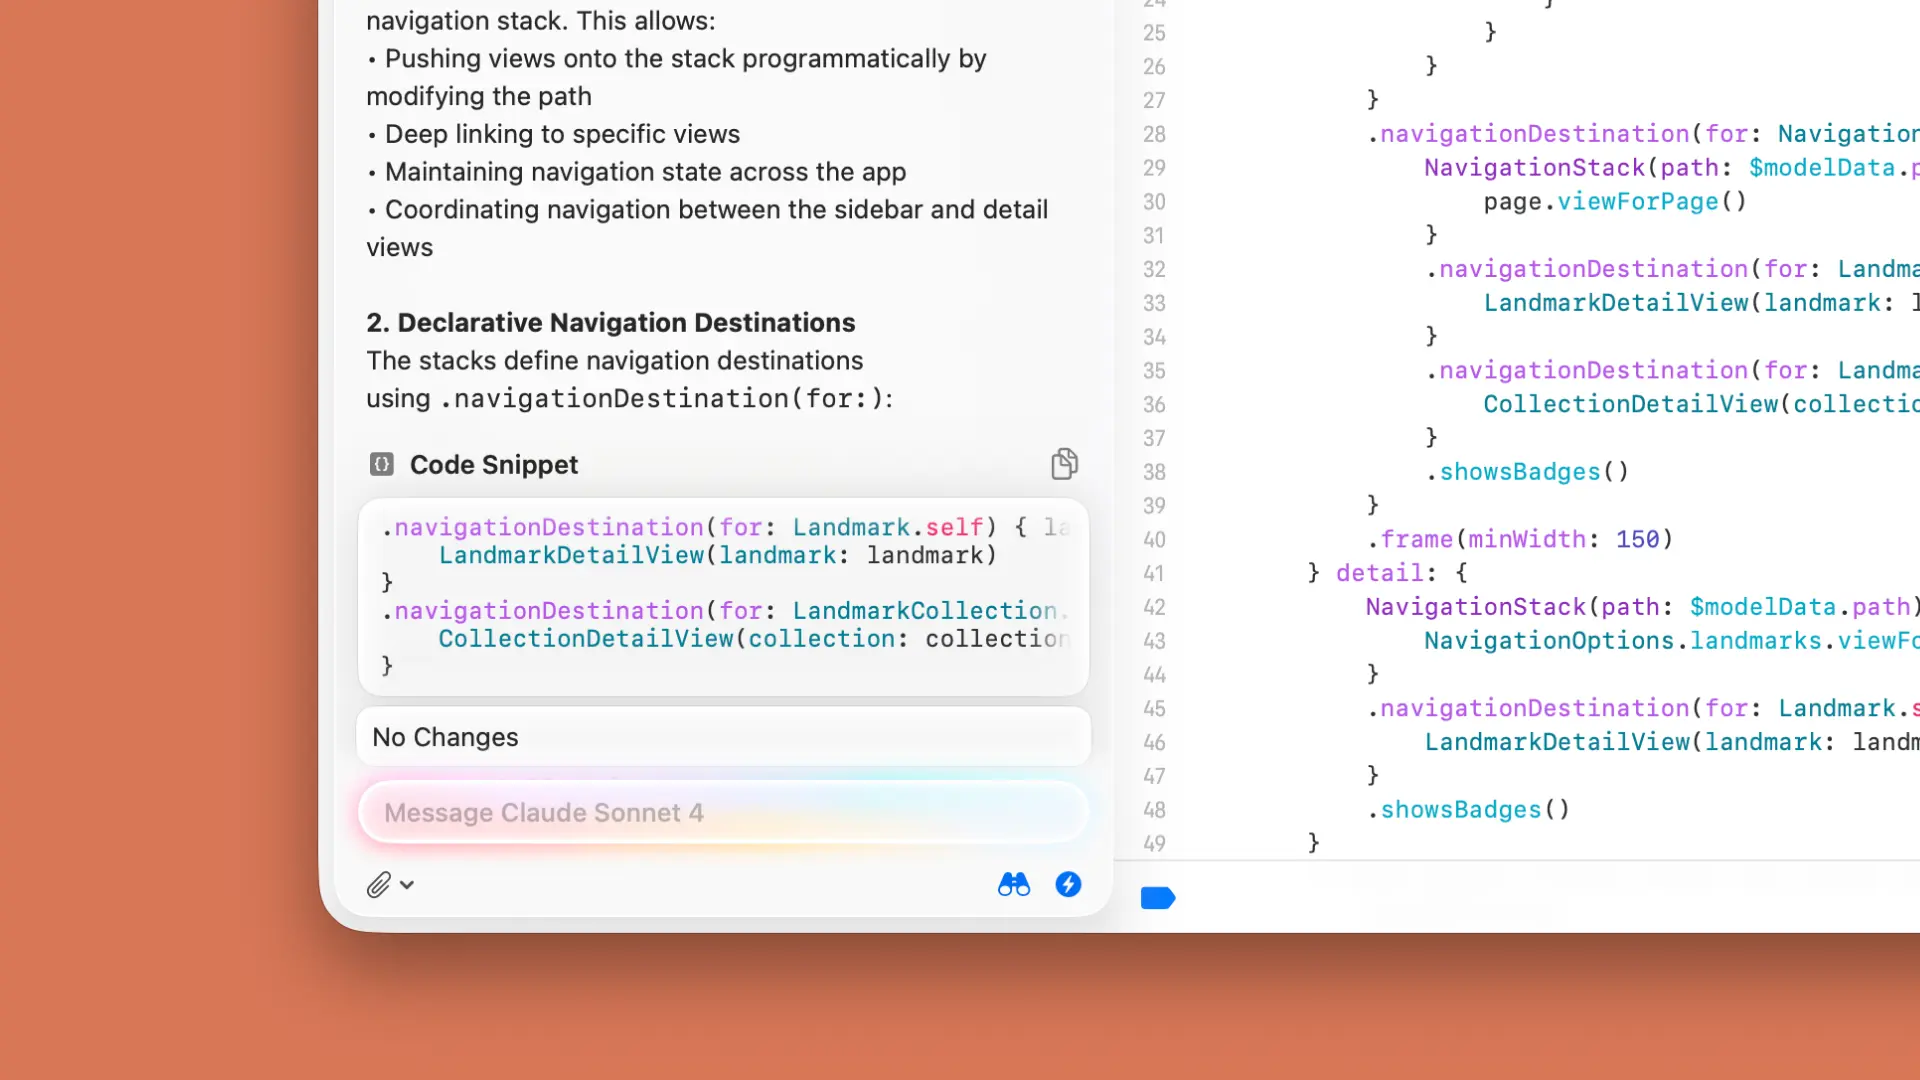Activate the lightning quick-action icon
Screen dimensions: 1920x1080
tap(1068, 884)
